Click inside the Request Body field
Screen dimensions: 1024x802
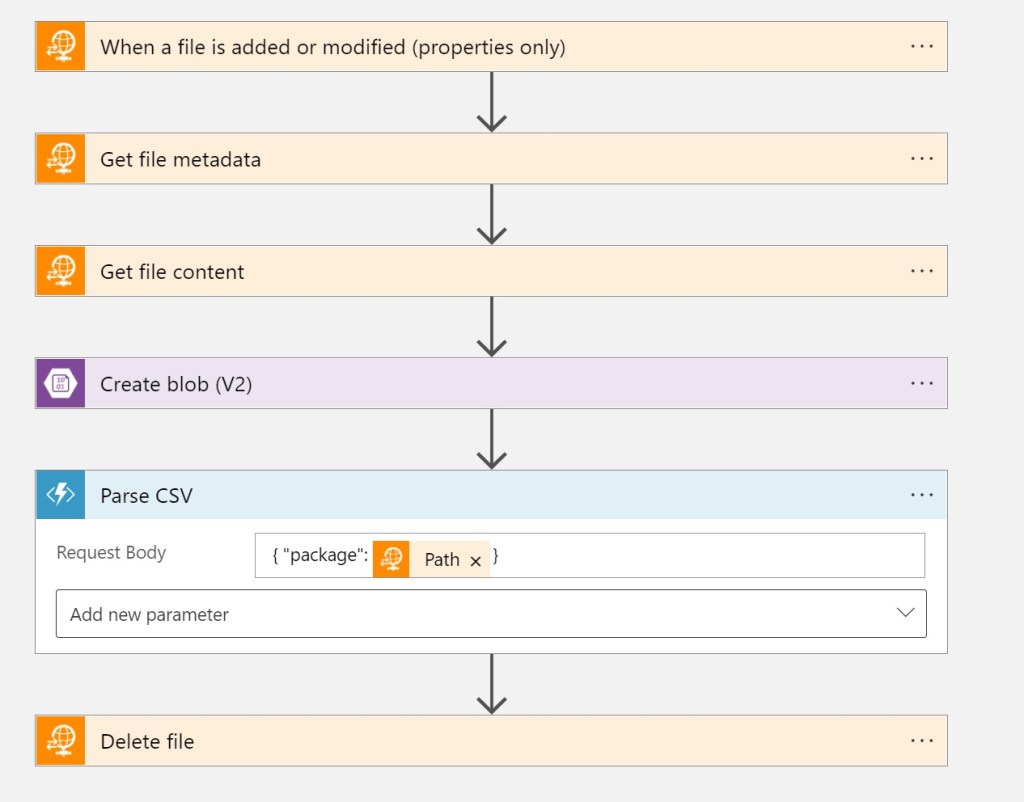(700, 557)
